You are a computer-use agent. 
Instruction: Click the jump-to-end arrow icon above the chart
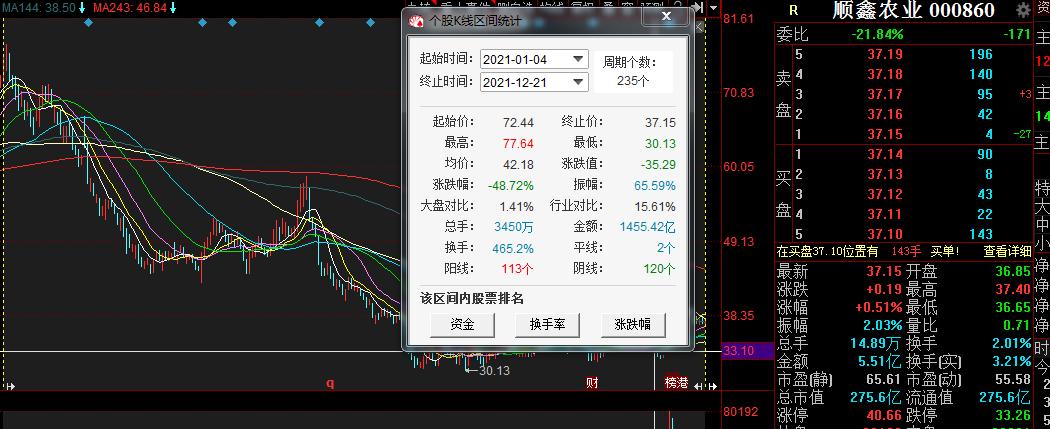697,7
